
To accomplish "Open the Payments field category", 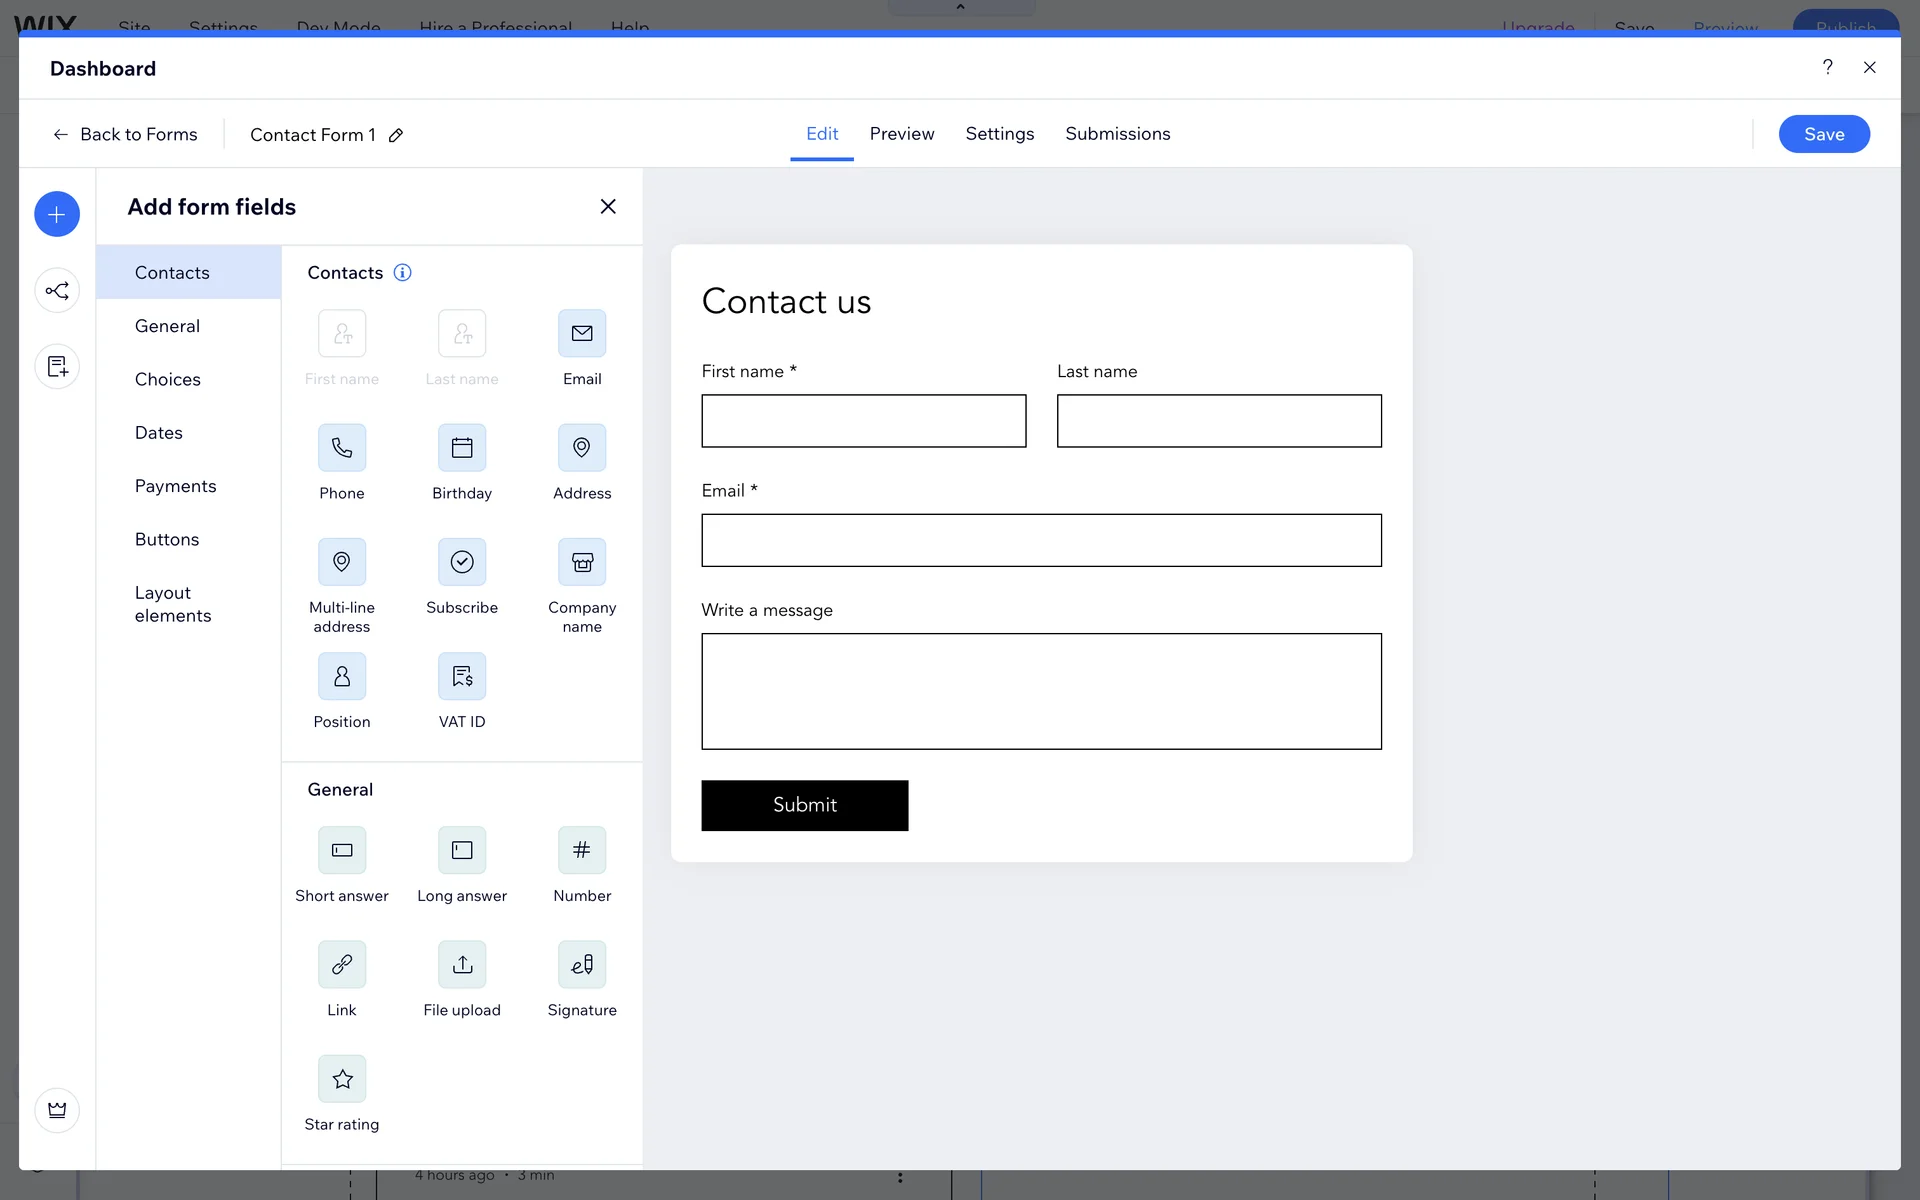I will (x=176, y=486).
